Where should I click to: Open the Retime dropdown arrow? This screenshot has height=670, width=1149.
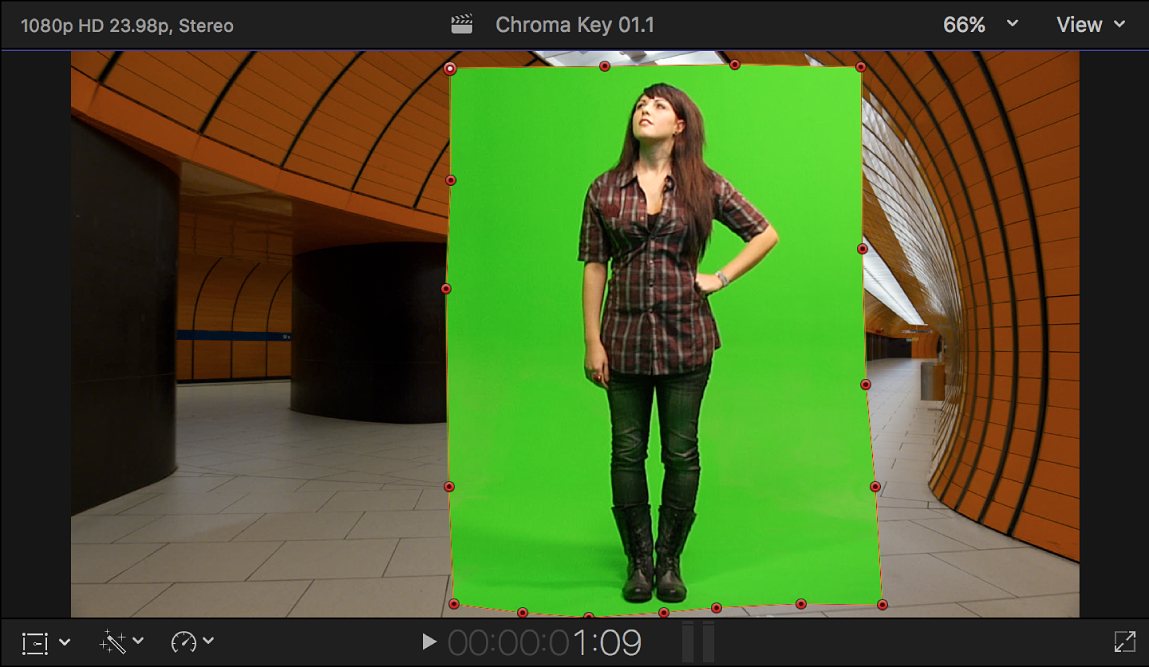(x=210, y=642)
